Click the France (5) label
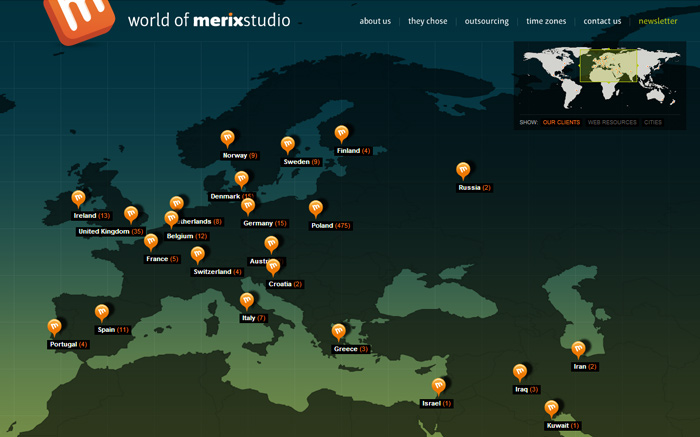700x437 pixels. point(162,259)
